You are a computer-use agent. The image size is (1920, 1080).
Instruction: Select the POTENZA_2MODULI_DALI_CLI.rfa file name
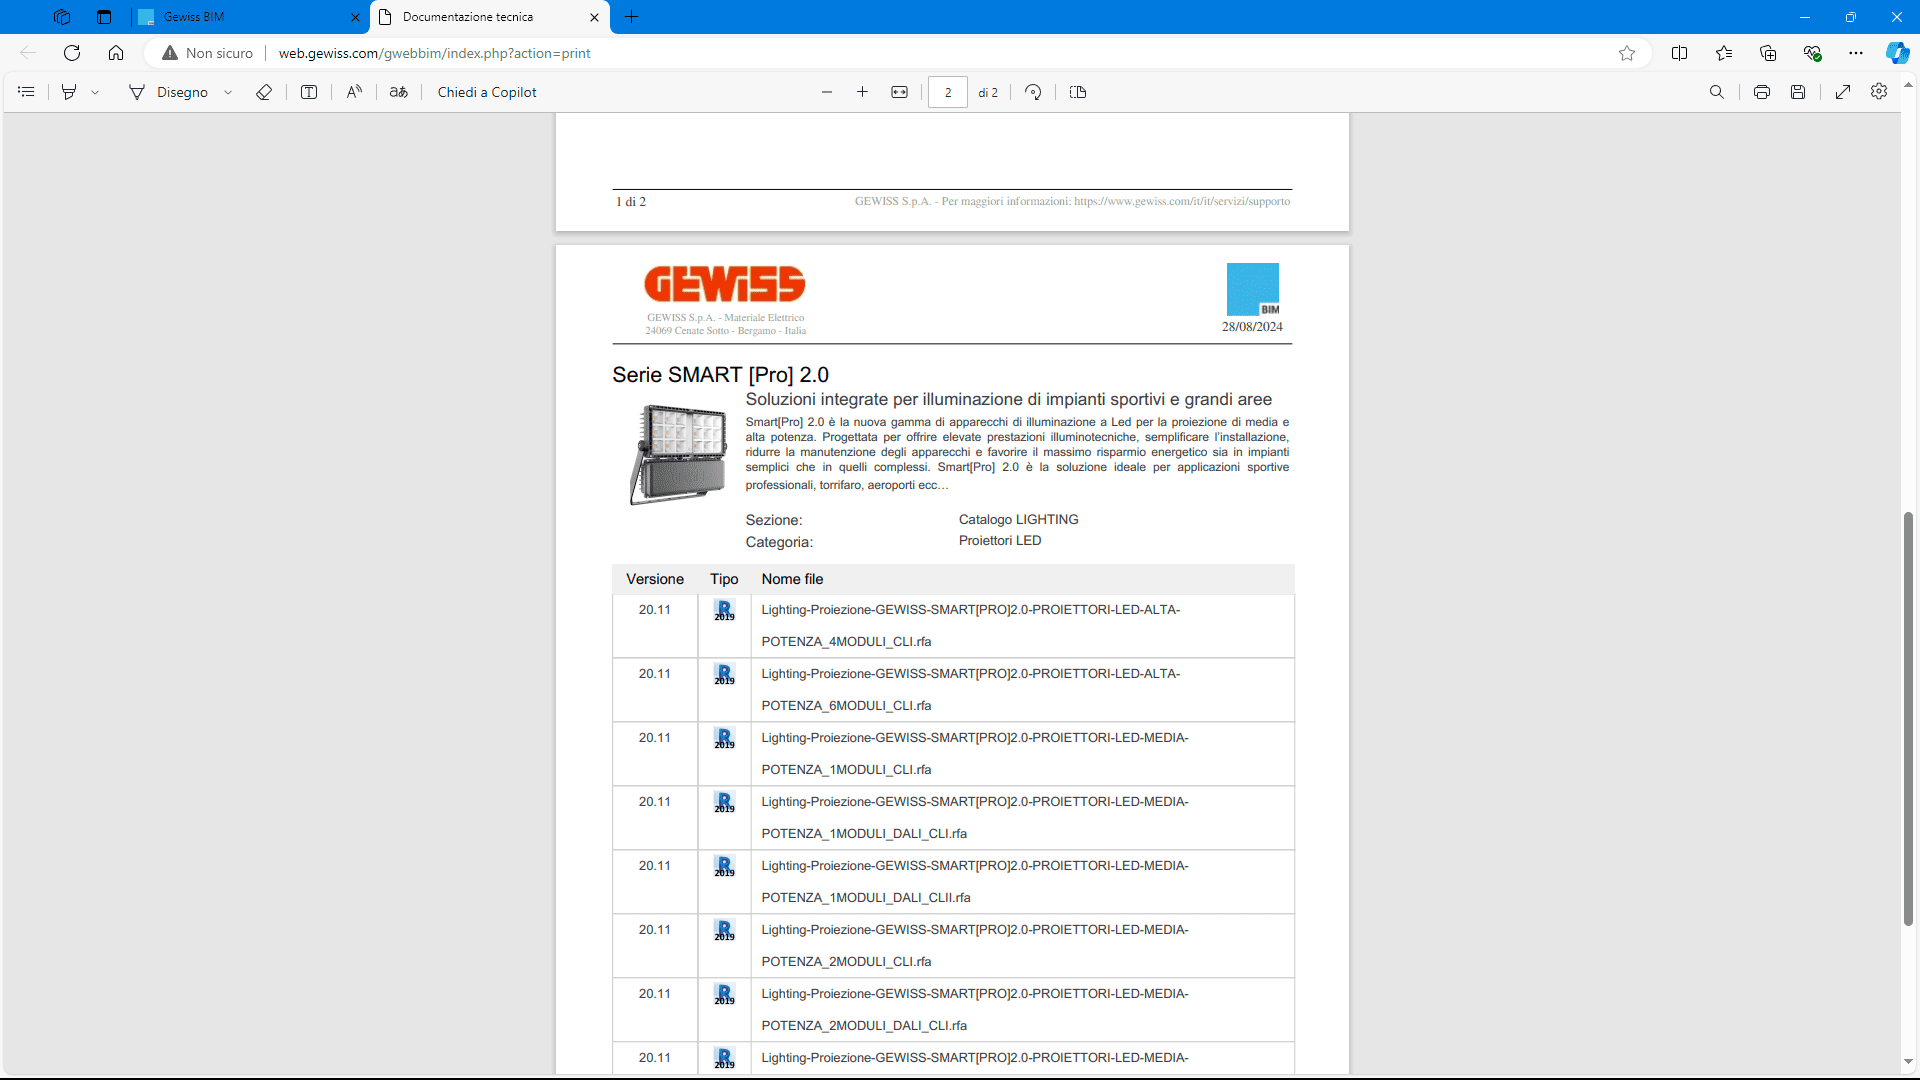click(x=864, y=1026)
